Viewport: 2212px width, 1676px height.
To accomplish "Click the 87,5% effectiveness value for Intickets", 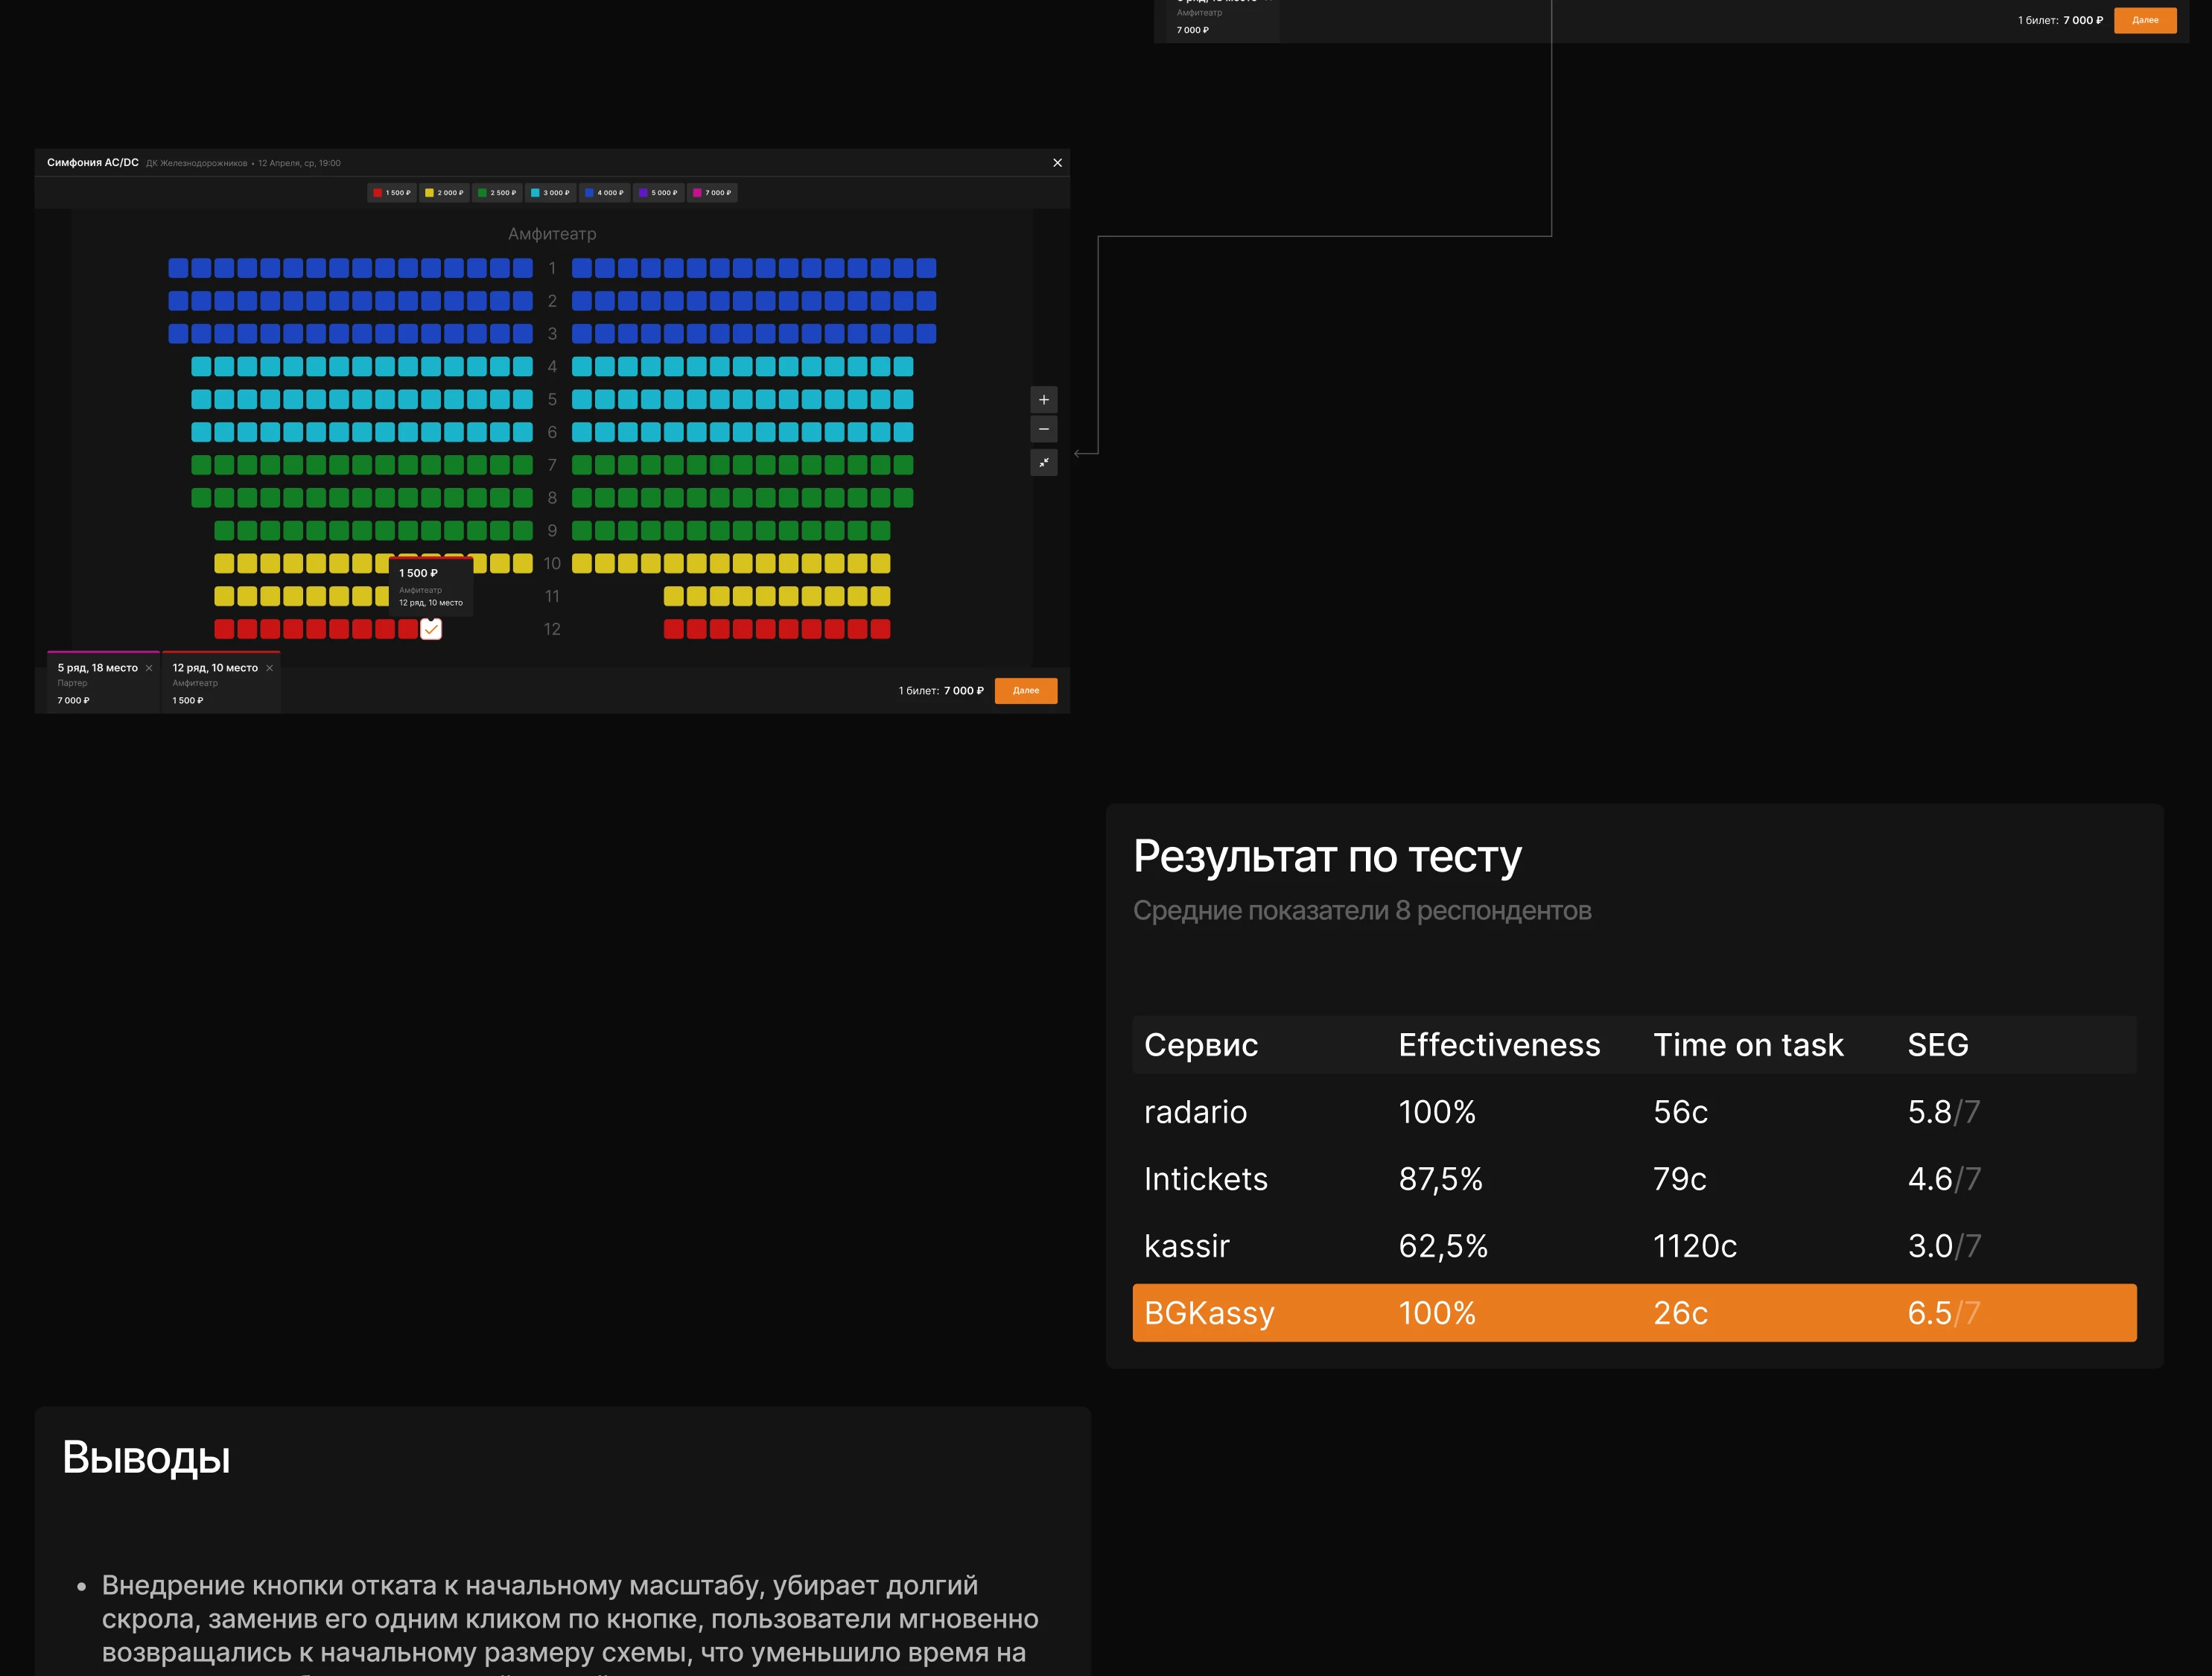I will (x=1441, y=1179).
